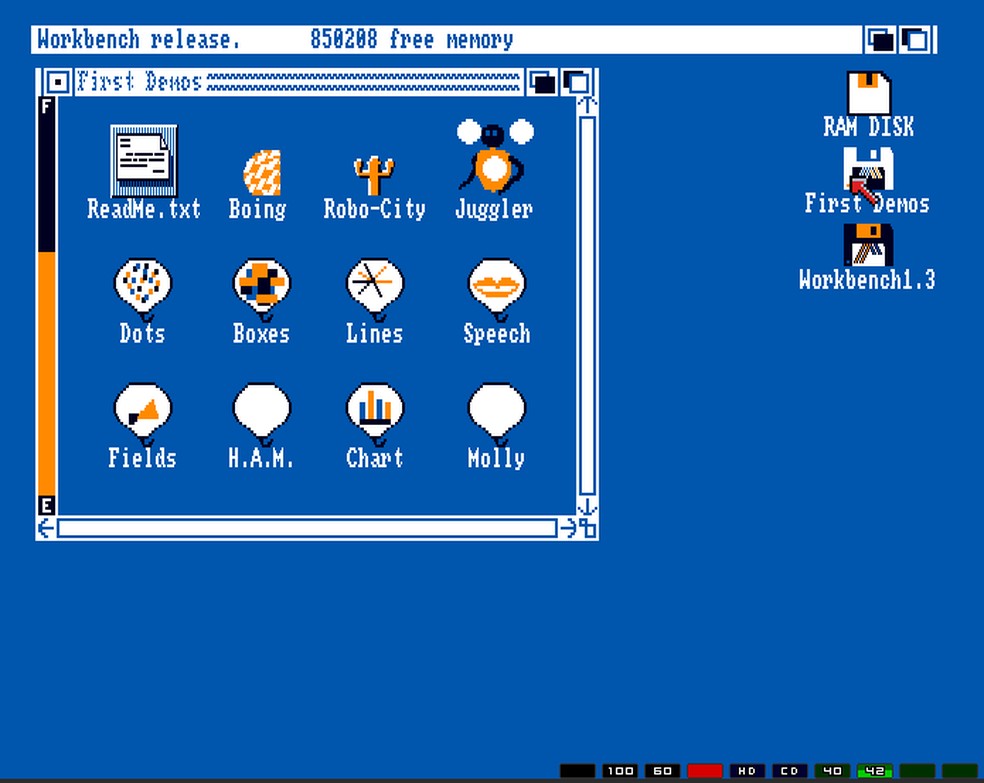Select the RAM DISK desktop icon
984x783 pixels.
pyautogui.click(x=869, y=93)
